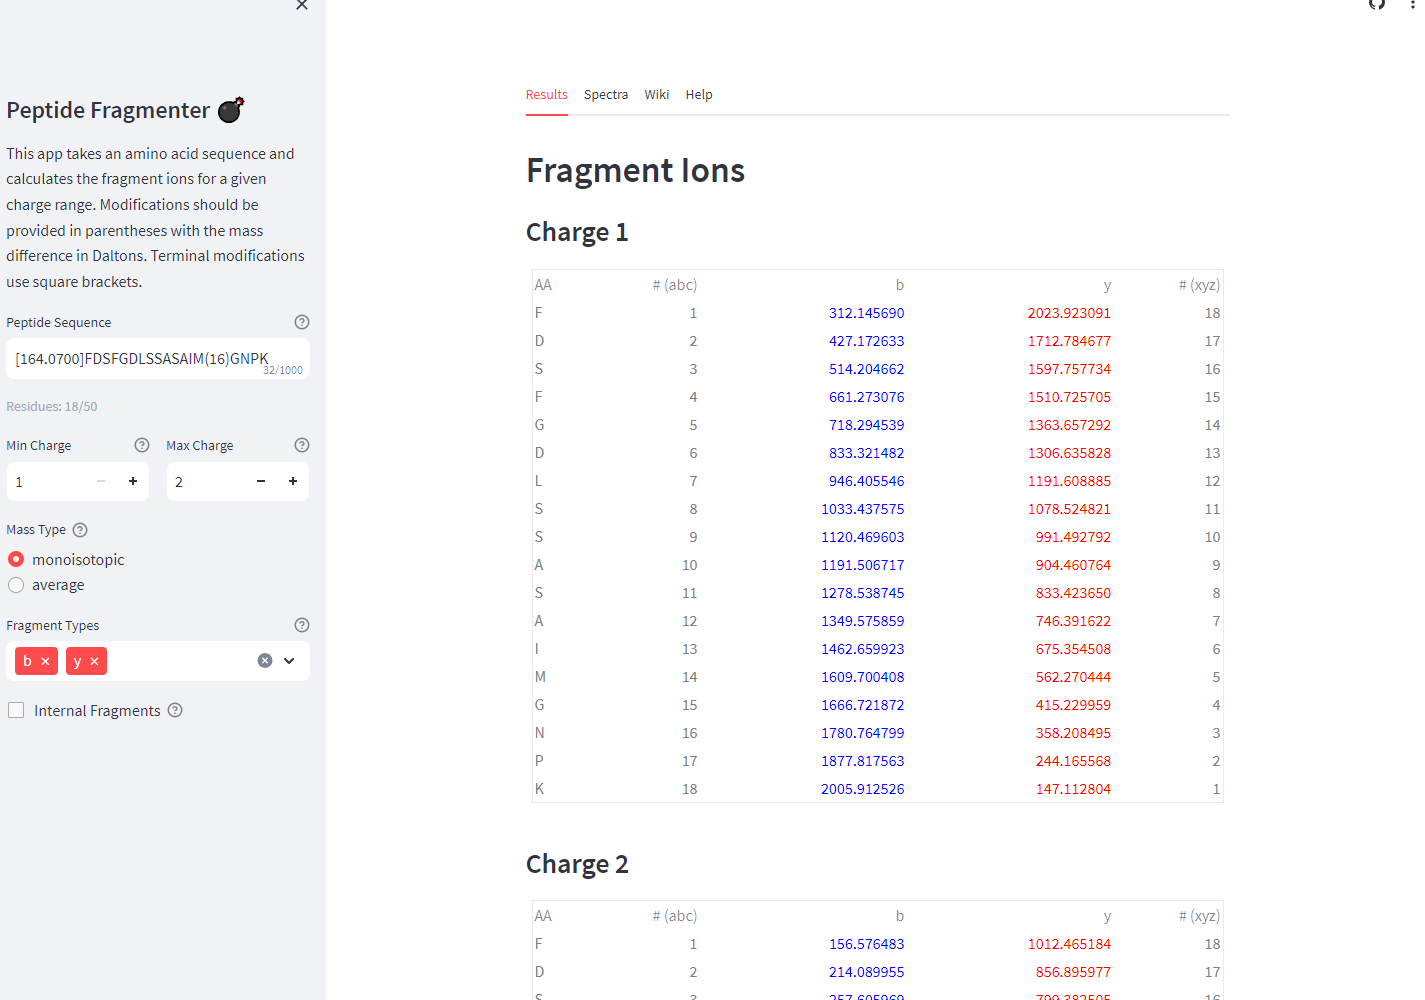Open help tooltip for Fragment Types
The image size is (1425, 1000).
pos(302,625)
